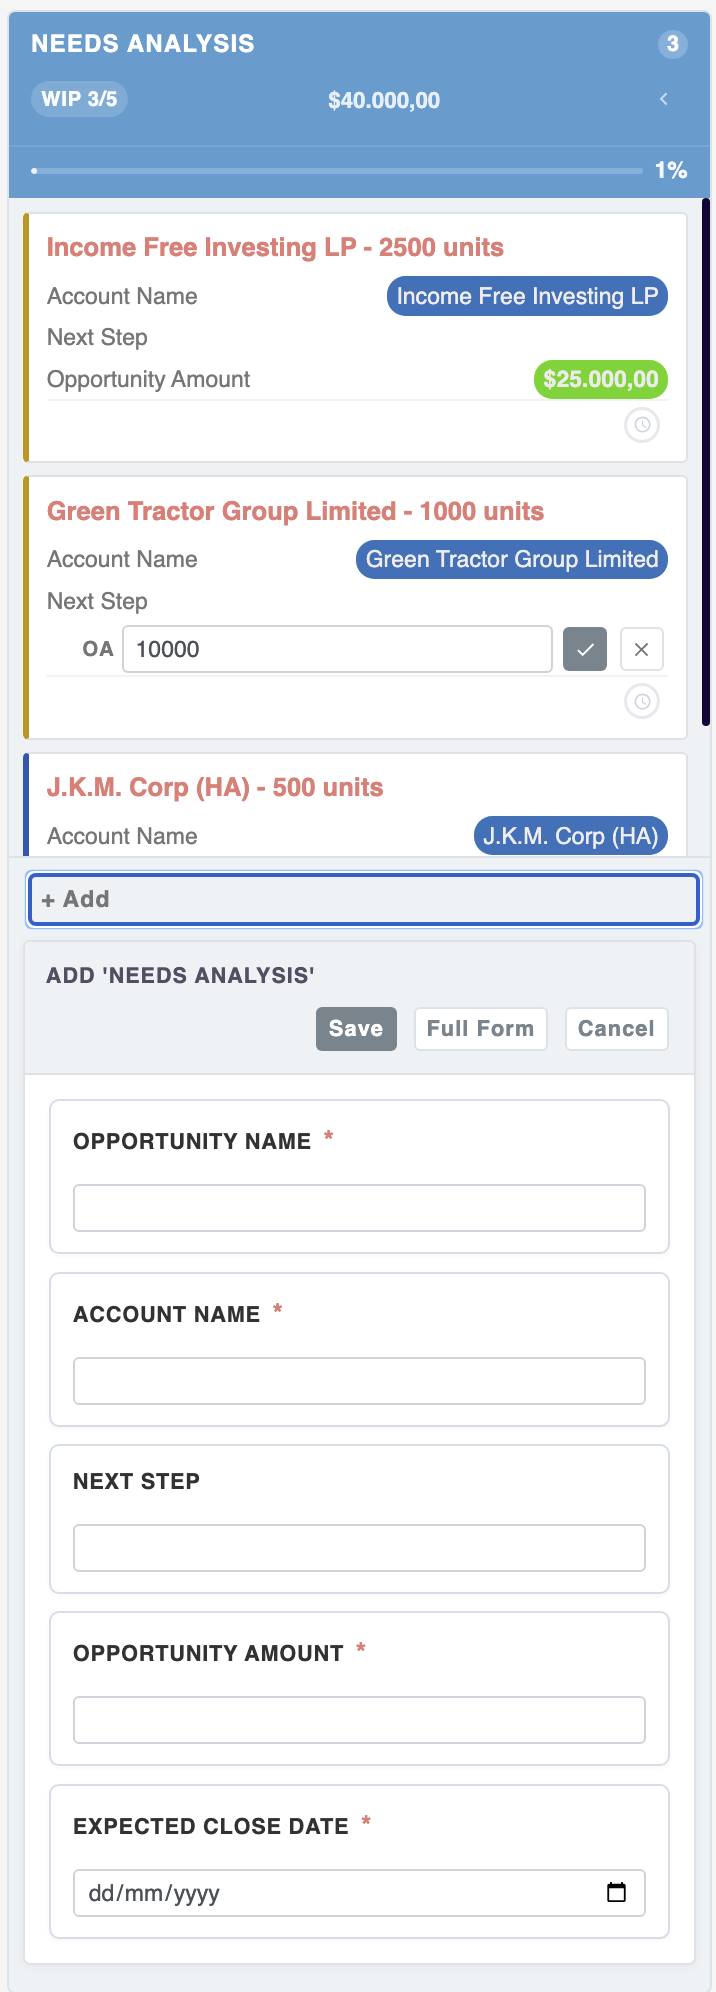Click the 1% progress bar
This screenshot has width=716, height=1992.
pyautogui.click(x=336, y=171)
